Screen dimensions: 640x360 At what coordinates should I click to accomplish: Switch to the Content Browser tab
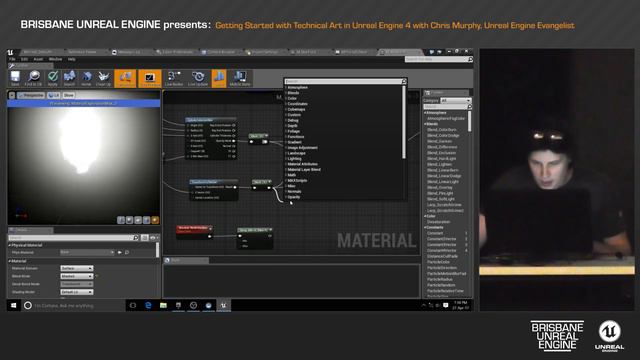[x=220, y=52]
